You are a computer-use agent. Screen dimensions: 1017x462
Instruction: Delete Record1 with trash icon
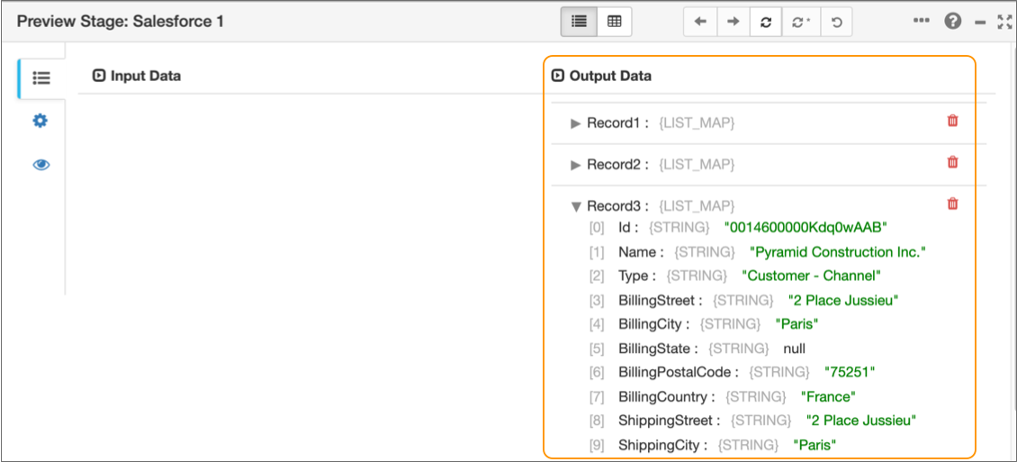[x=952, y=121]
